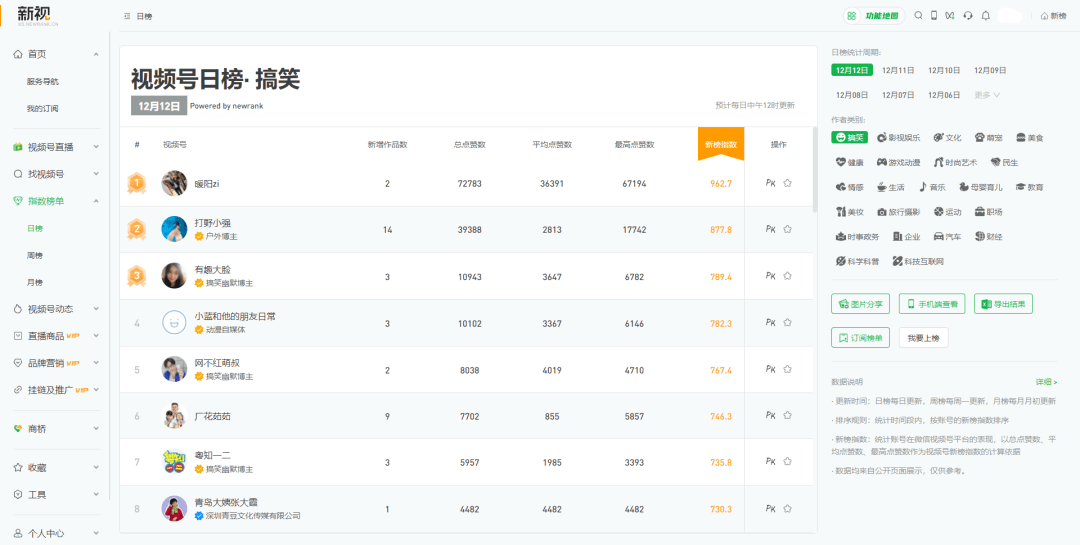1080x545 pixels.
Task: Open 有趣大脸 profile avatar thumbnail
Action: [174, 276]
